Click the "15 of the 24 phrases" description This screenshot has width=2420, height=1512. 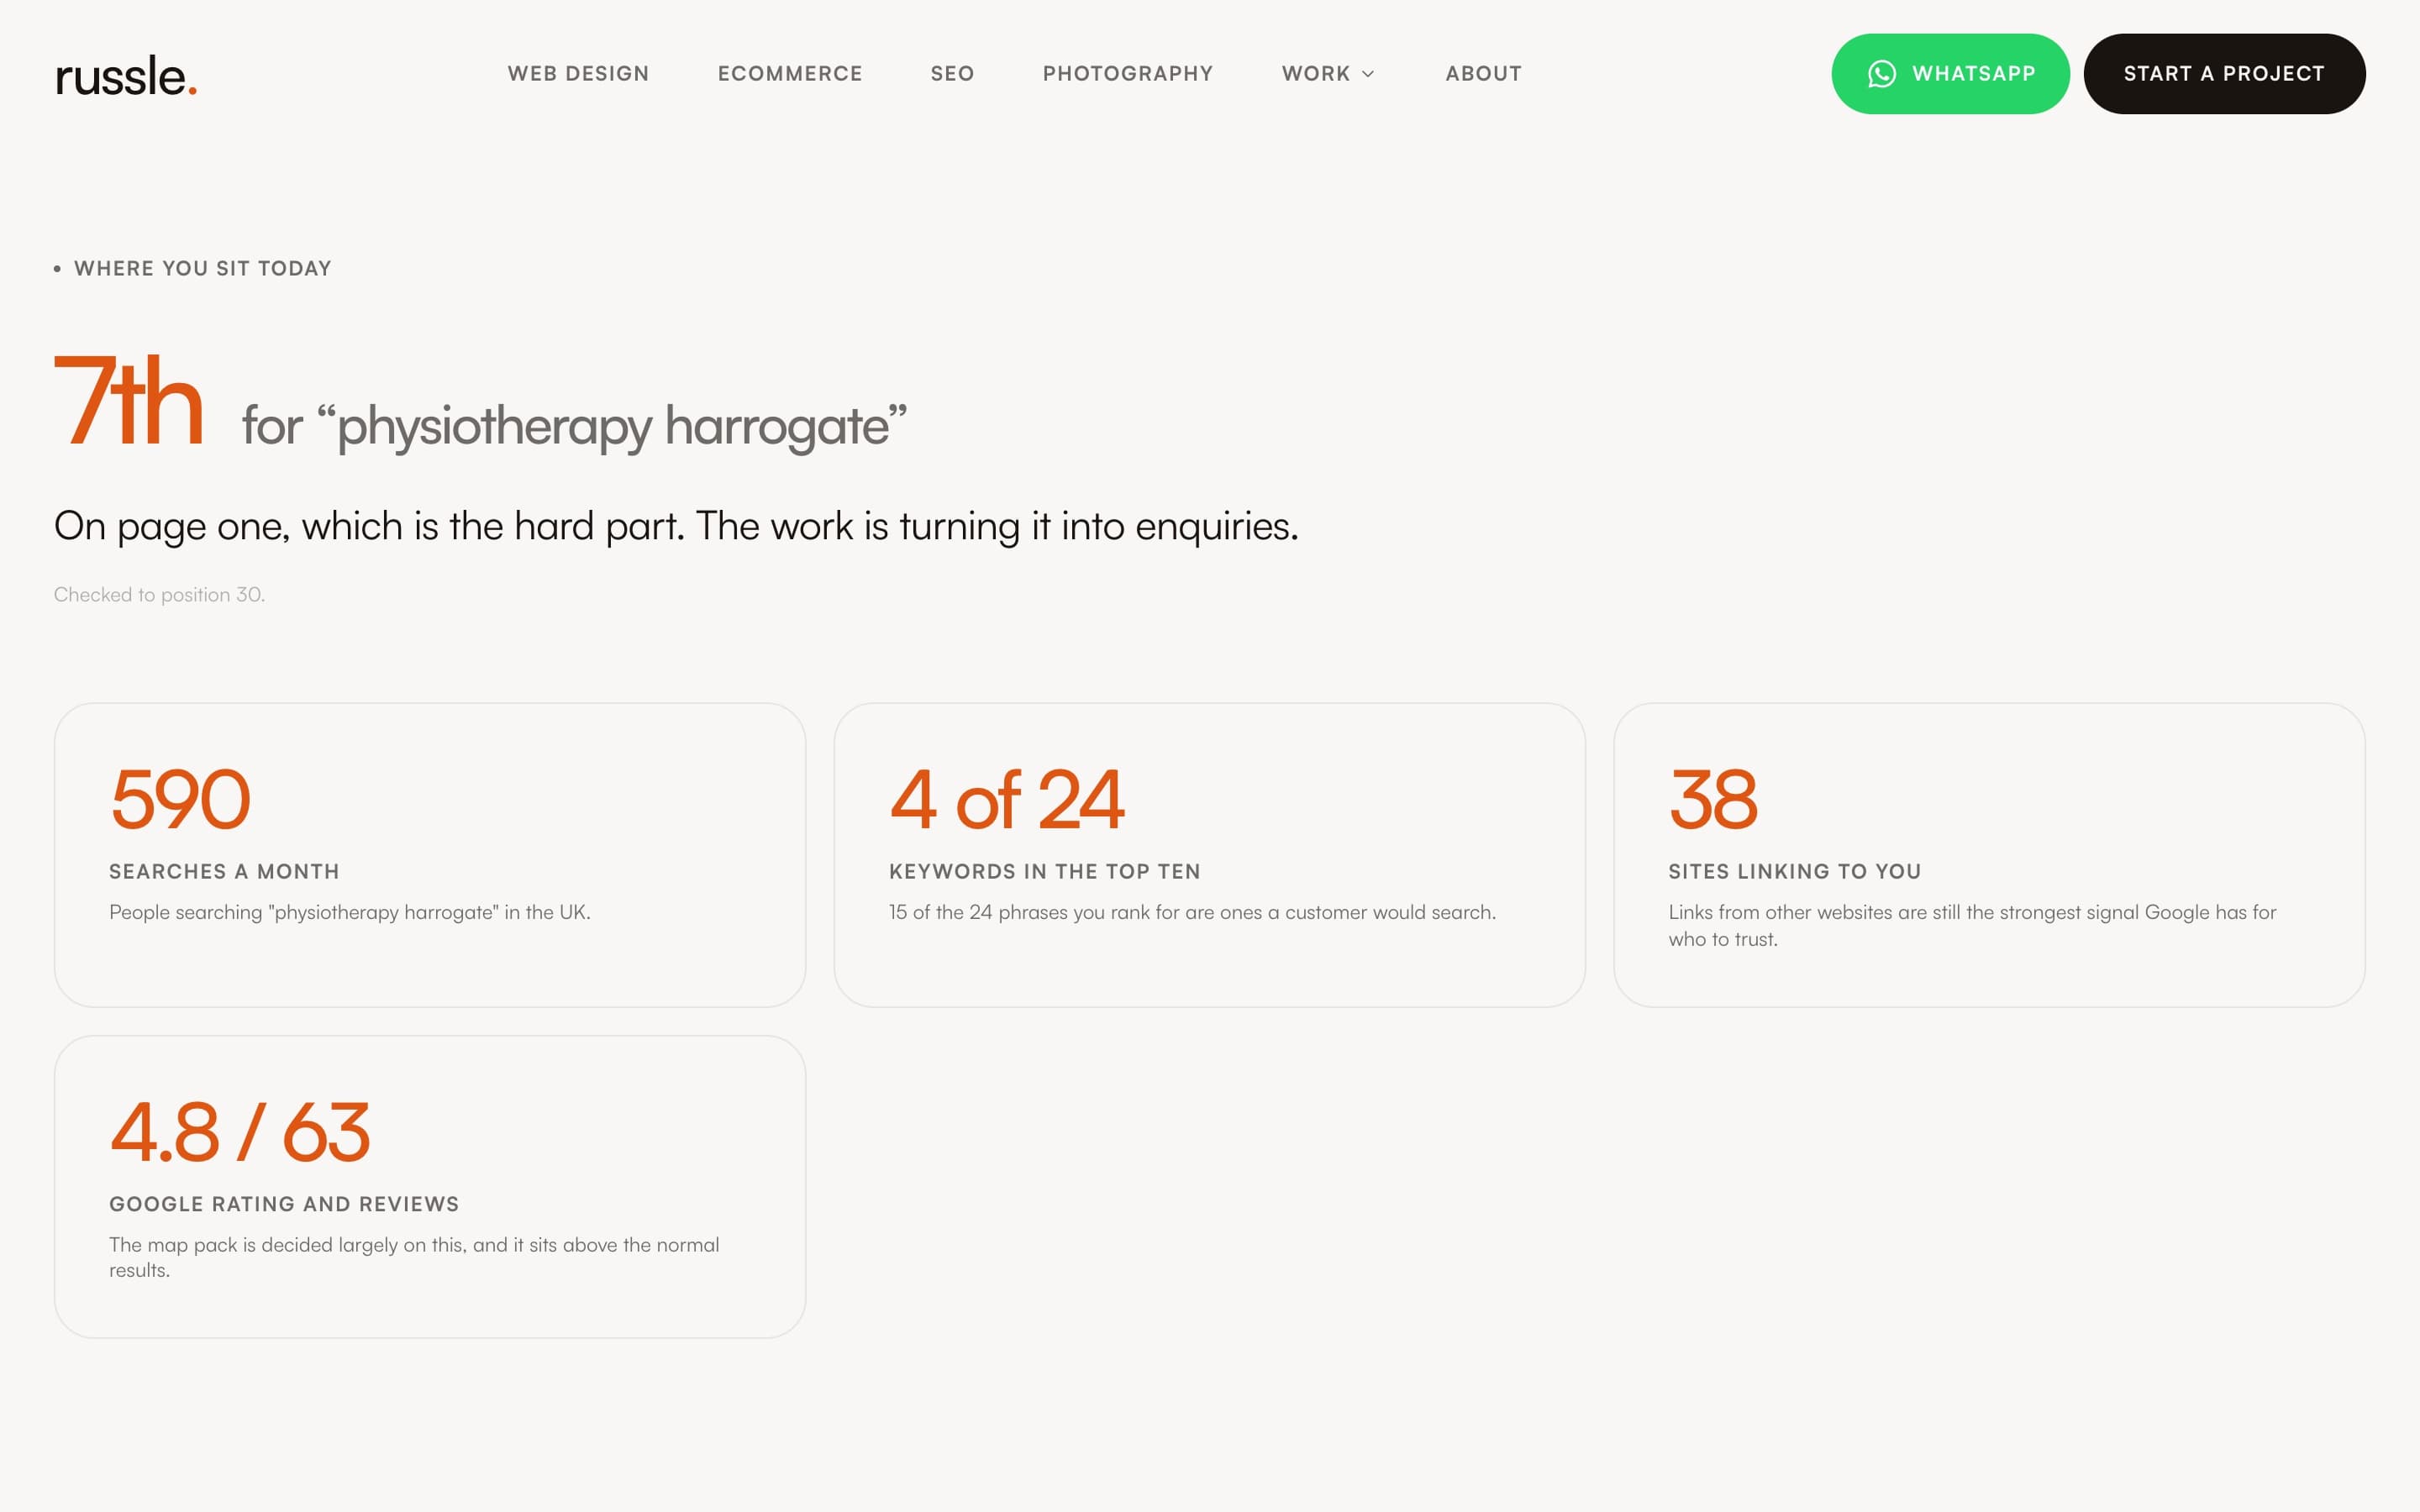pyautogui.click(x=1192, y=912)
